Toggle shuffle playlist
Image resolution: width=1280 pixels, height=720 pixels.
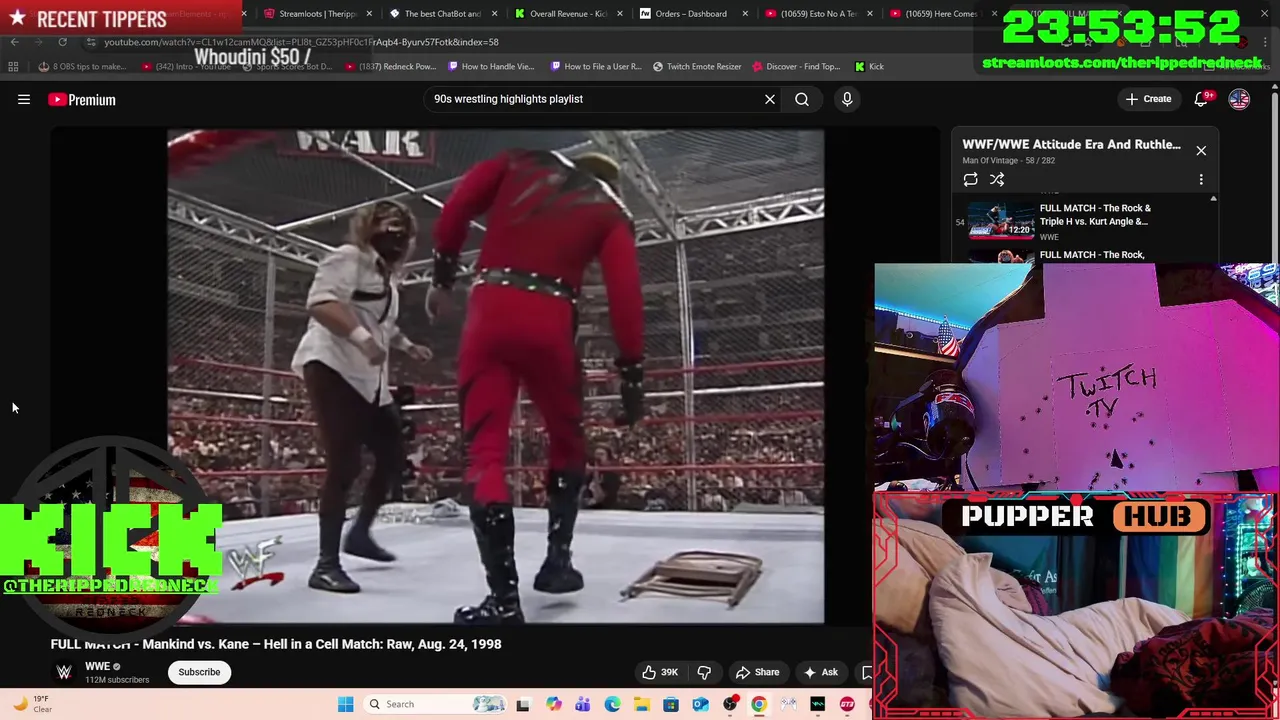point(997,179)
